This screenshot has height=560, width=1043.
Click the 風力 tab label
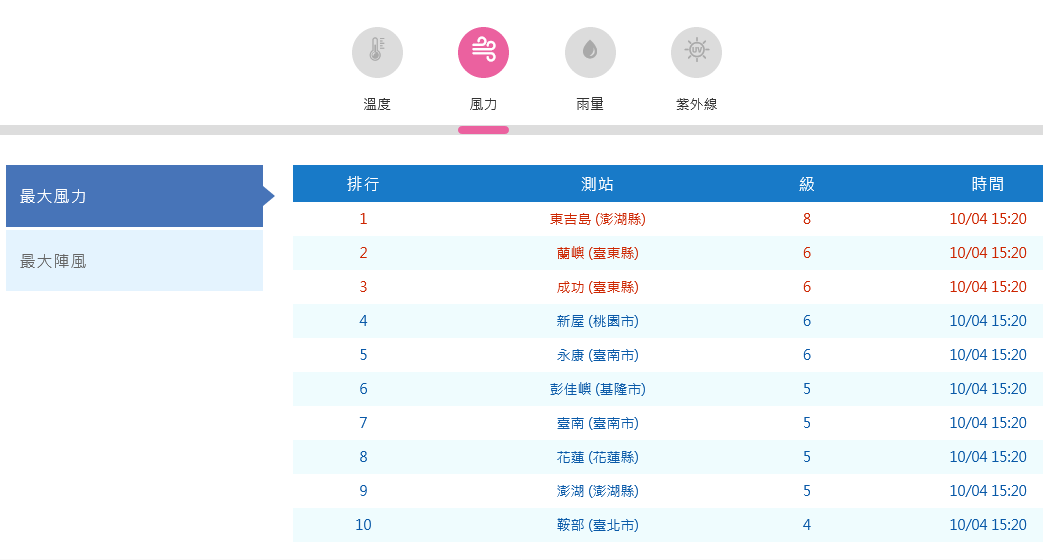483,104
